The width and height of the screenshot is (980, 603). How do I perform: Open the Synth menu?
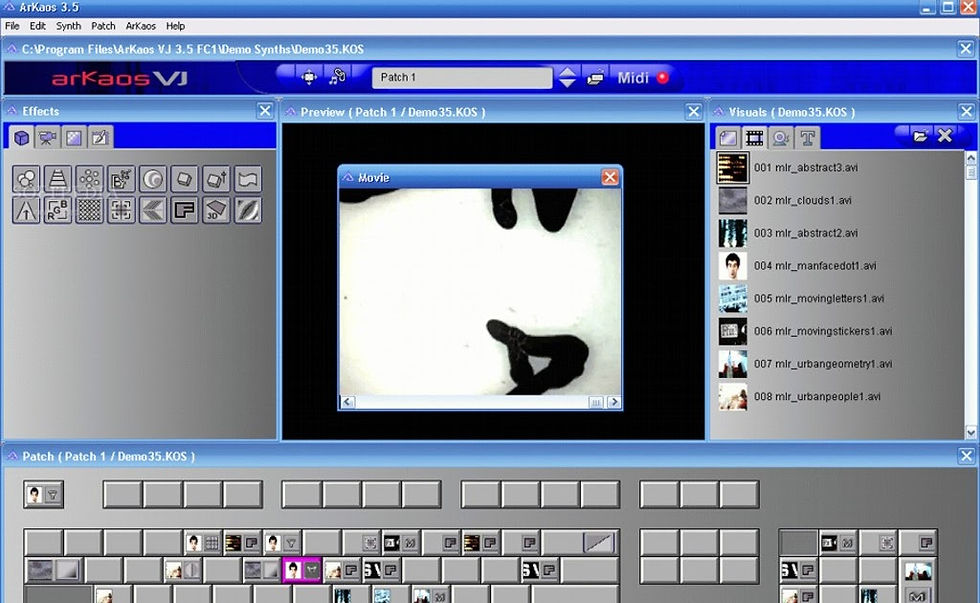click(68, 26)
